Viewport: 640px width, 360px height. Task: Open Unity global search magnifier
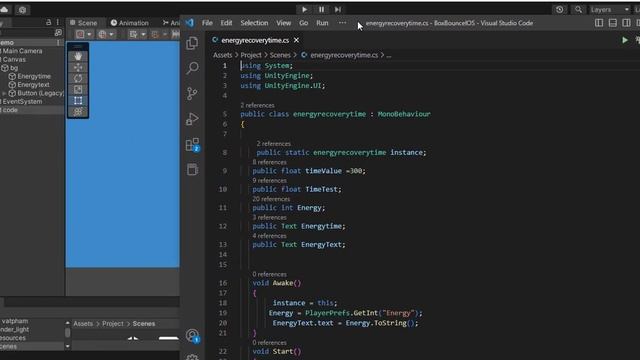578,9
